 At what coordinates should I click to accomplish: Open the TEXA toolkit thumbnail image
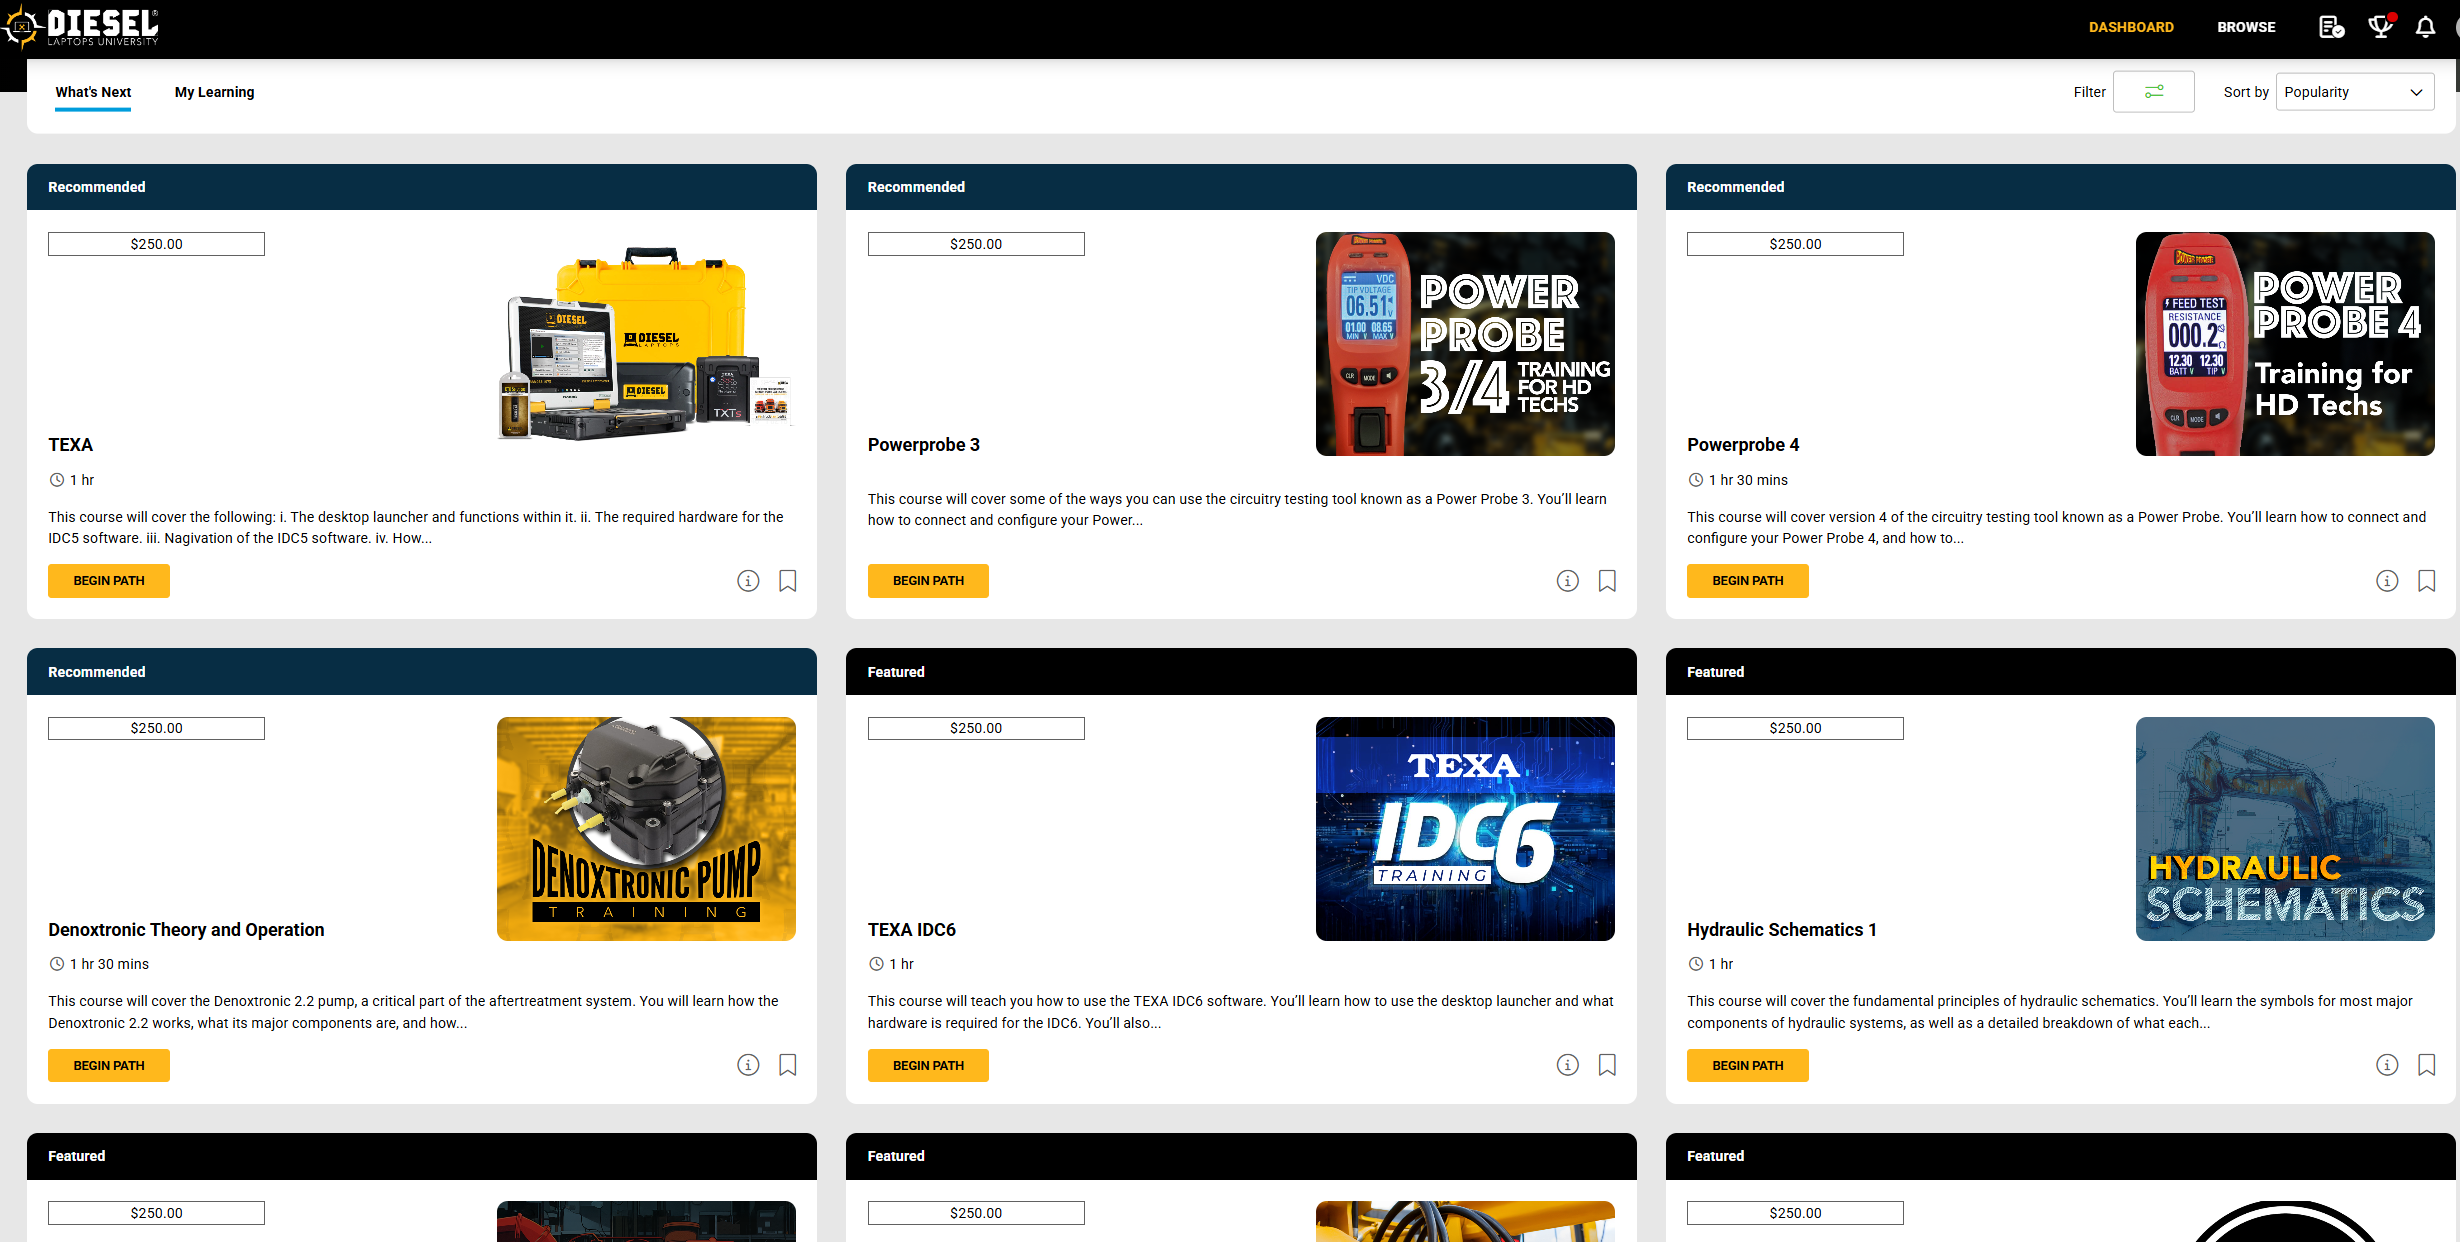[646, 344]
